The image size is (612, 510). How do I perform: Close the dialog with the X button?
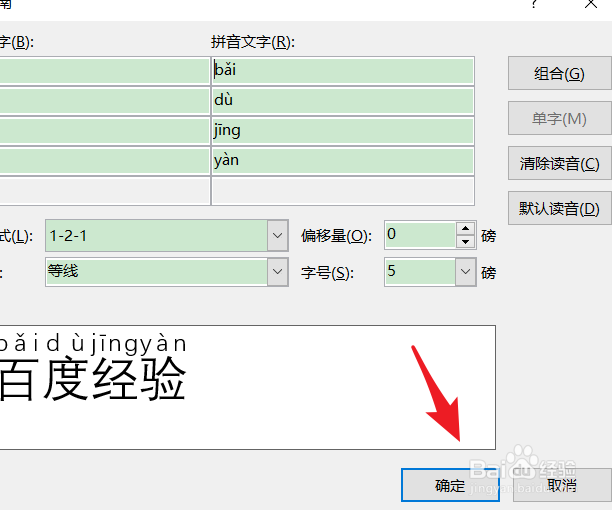(x=591, y=4)
